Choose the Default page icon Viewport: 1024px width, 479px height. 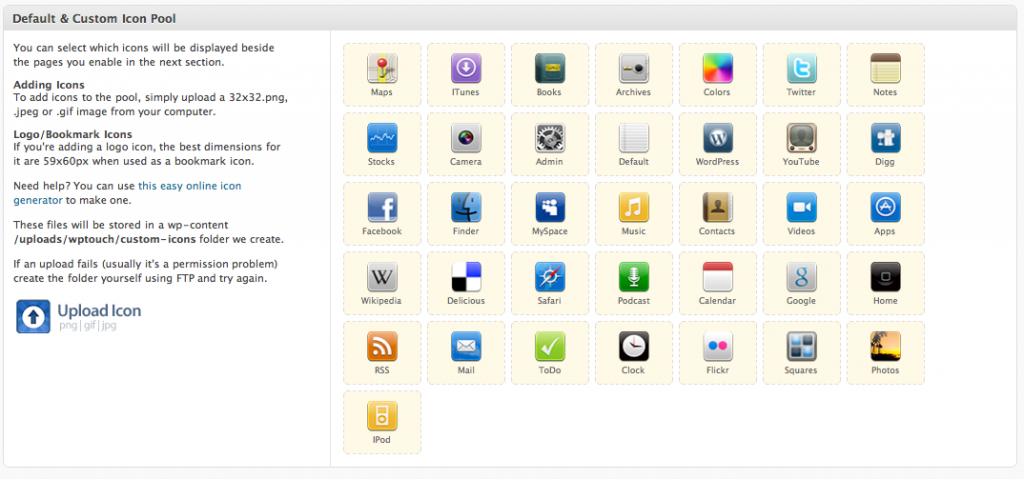[x=633, y=138]
